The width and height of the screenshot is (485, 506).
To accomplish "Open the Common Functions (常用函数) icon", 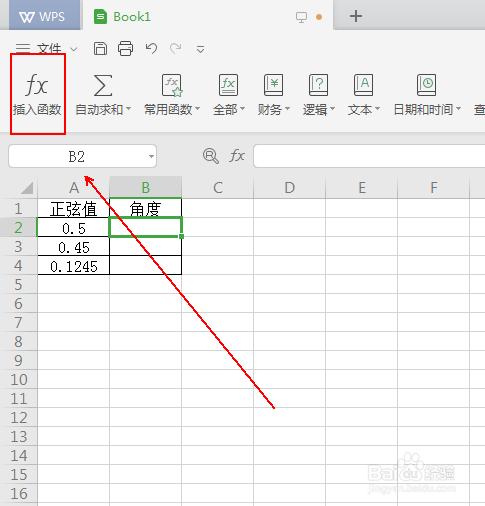I will tap(172, 85).
